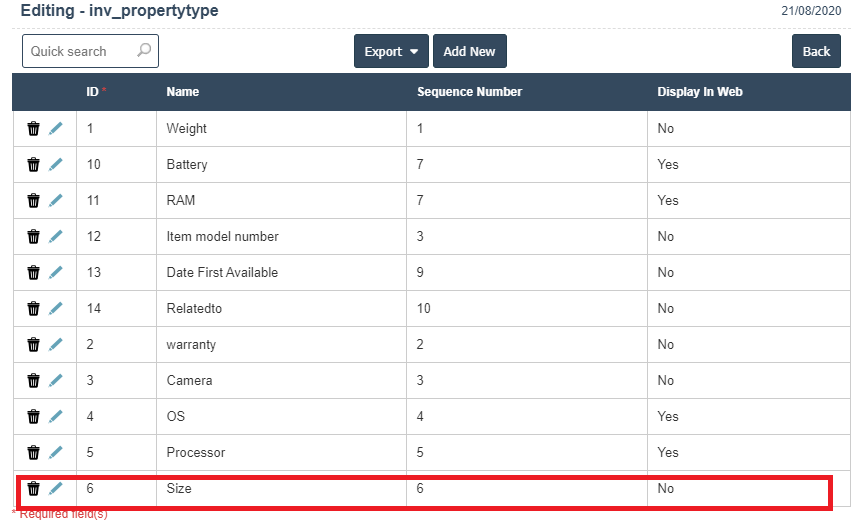Click the magnifier icon in Quick search
The width and height of the screenshot is (858, 523).
pyautogui.click(x=144, y=51)
